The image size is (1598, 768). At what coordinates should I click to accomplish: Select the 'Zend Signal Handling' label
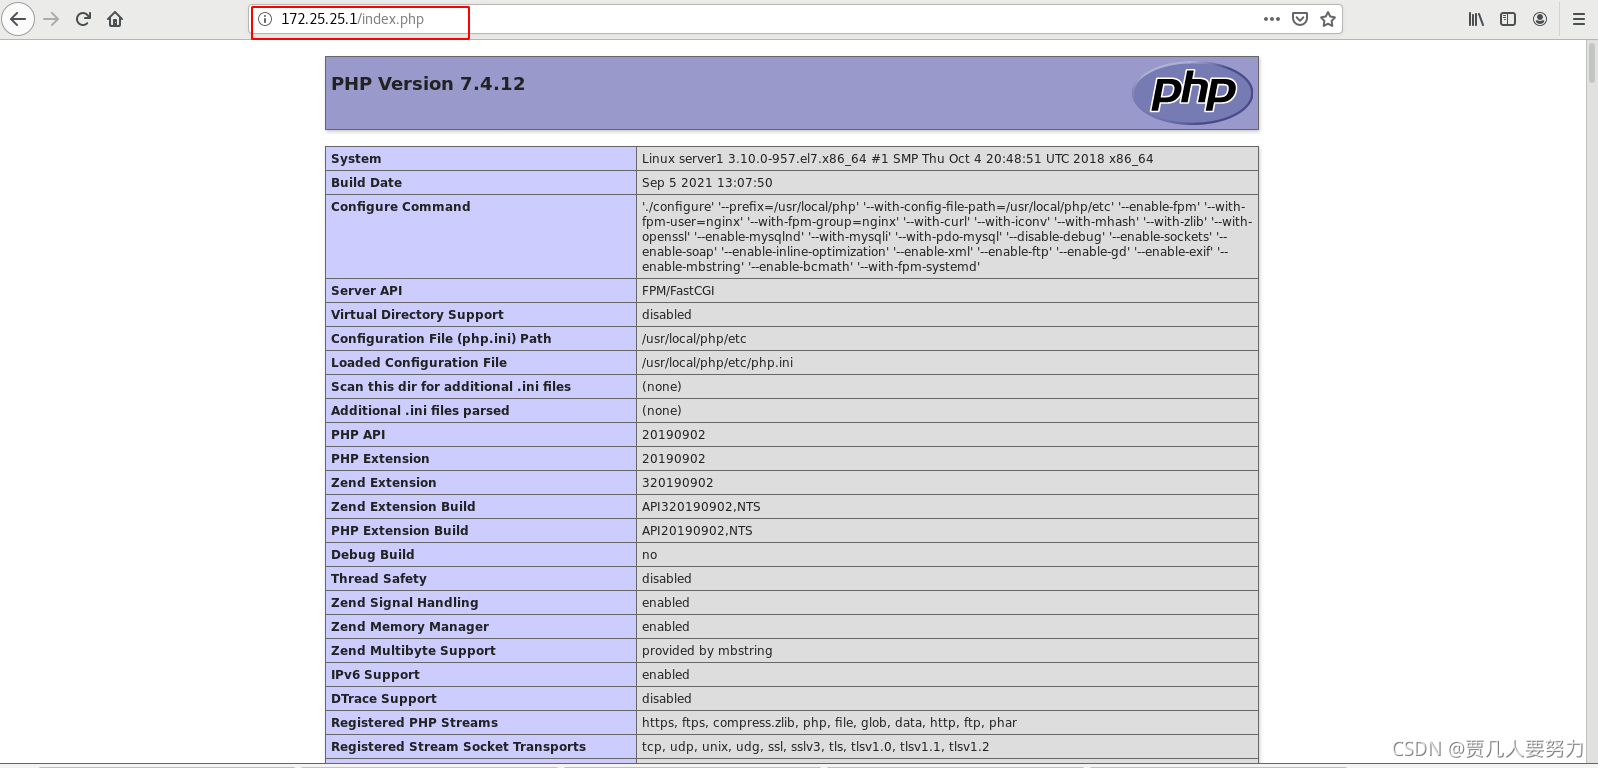[x=405, y=603]
